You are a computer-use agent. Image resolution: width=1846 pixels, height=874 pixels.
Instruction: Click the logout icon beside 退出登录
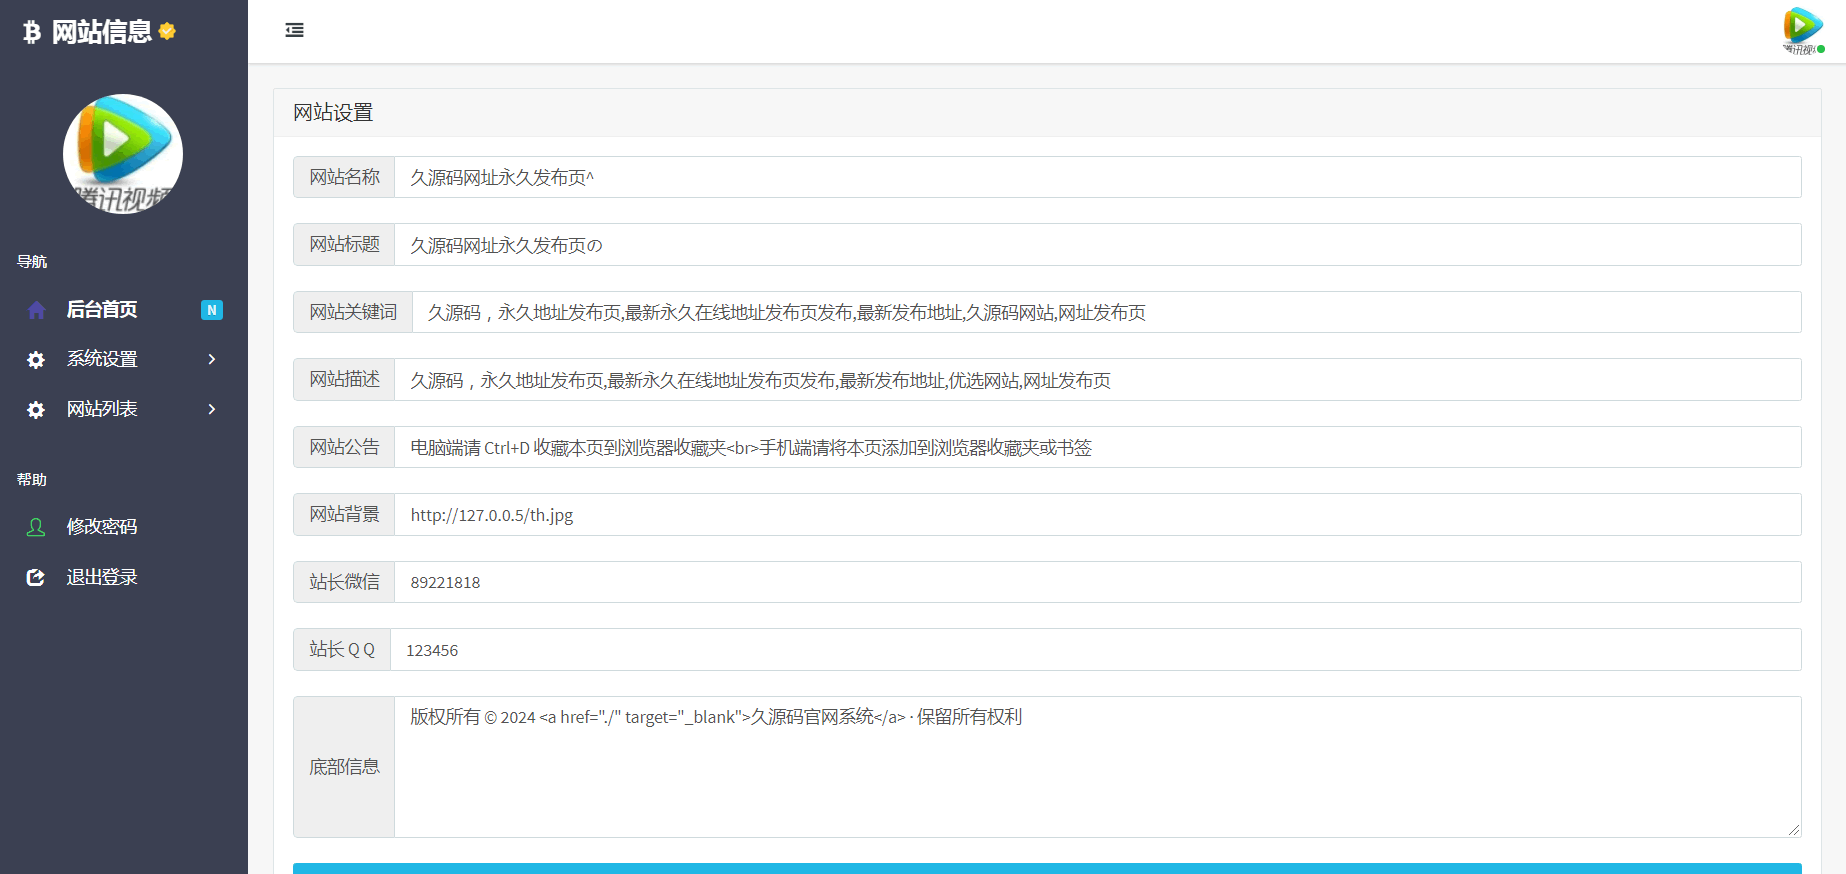pos(36,577)
